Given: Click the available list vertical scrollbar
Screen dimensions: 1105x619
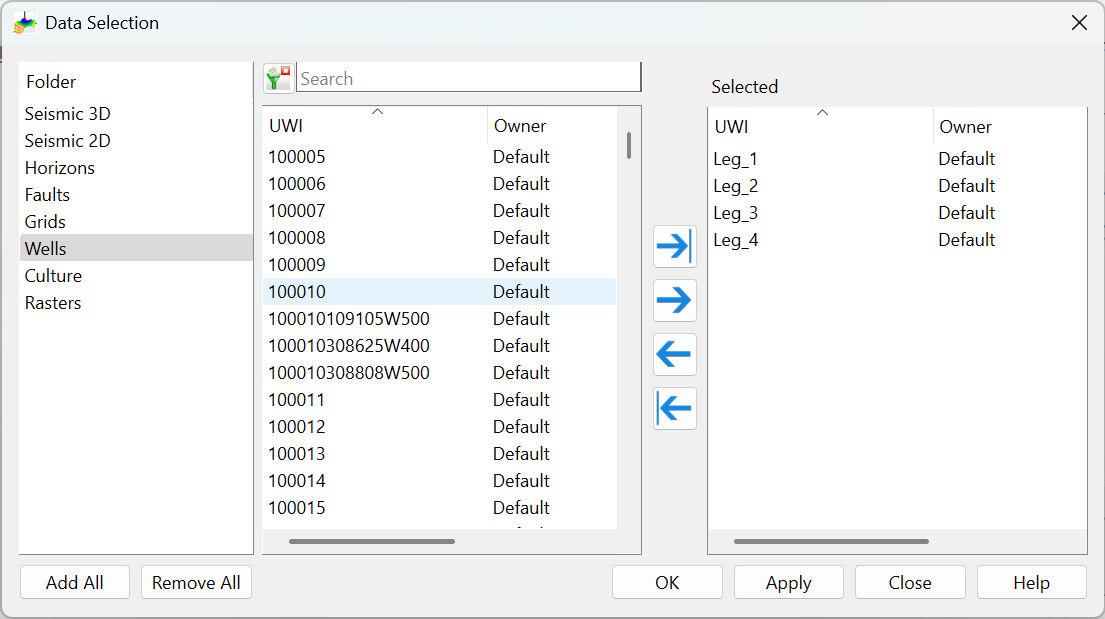Looking at the screenshot, I should tap(629, 146).
